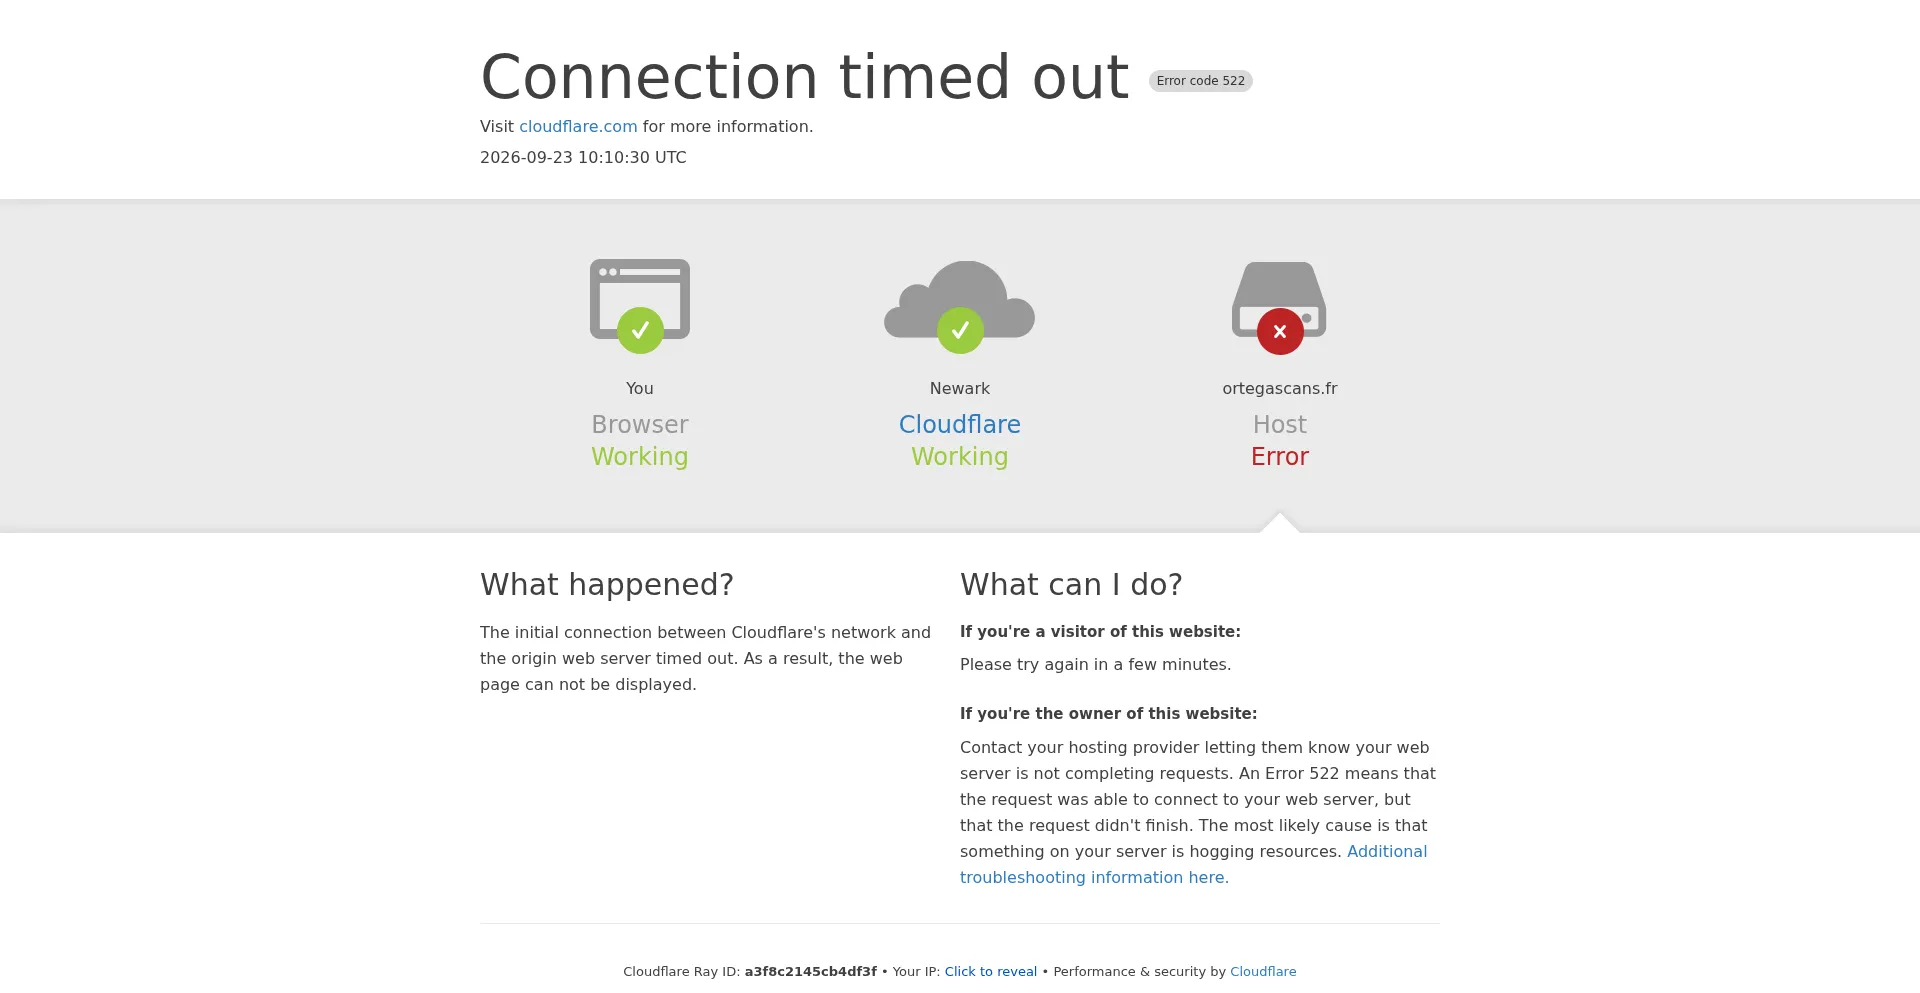Image resolution: width=1920 pixels, height=993 pixels.
Task: Open Additional troubleshooting information link
Action: (1193, 864)
